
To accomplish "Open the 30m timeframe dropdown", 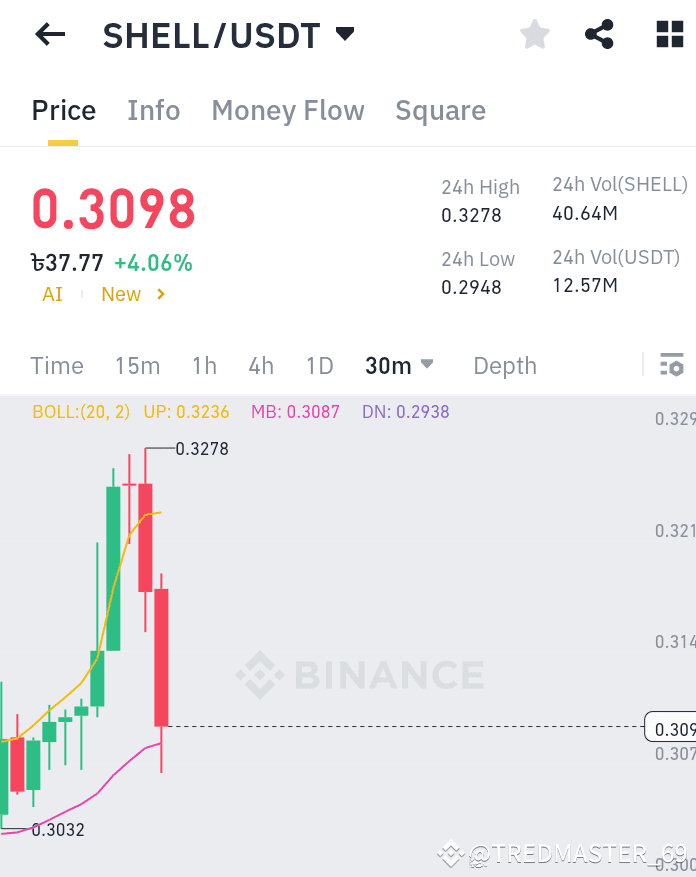I will [398, 365].
